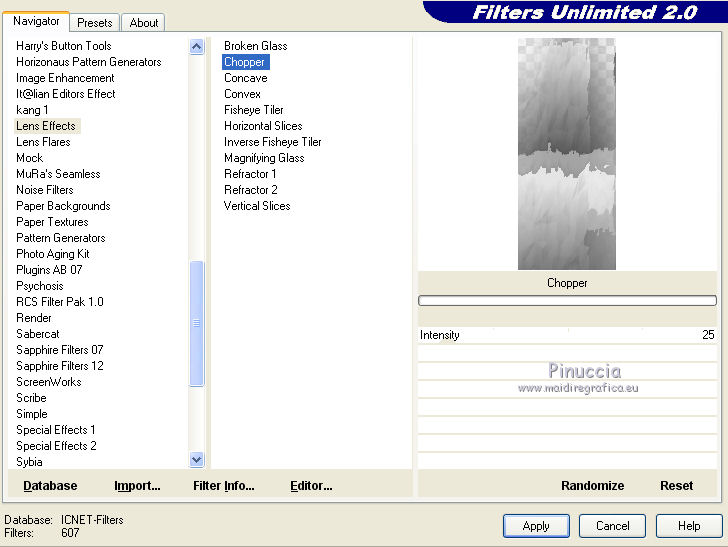Select Image Enhancement category
This screenshot has height=547, width=728.
click(65, 78)
